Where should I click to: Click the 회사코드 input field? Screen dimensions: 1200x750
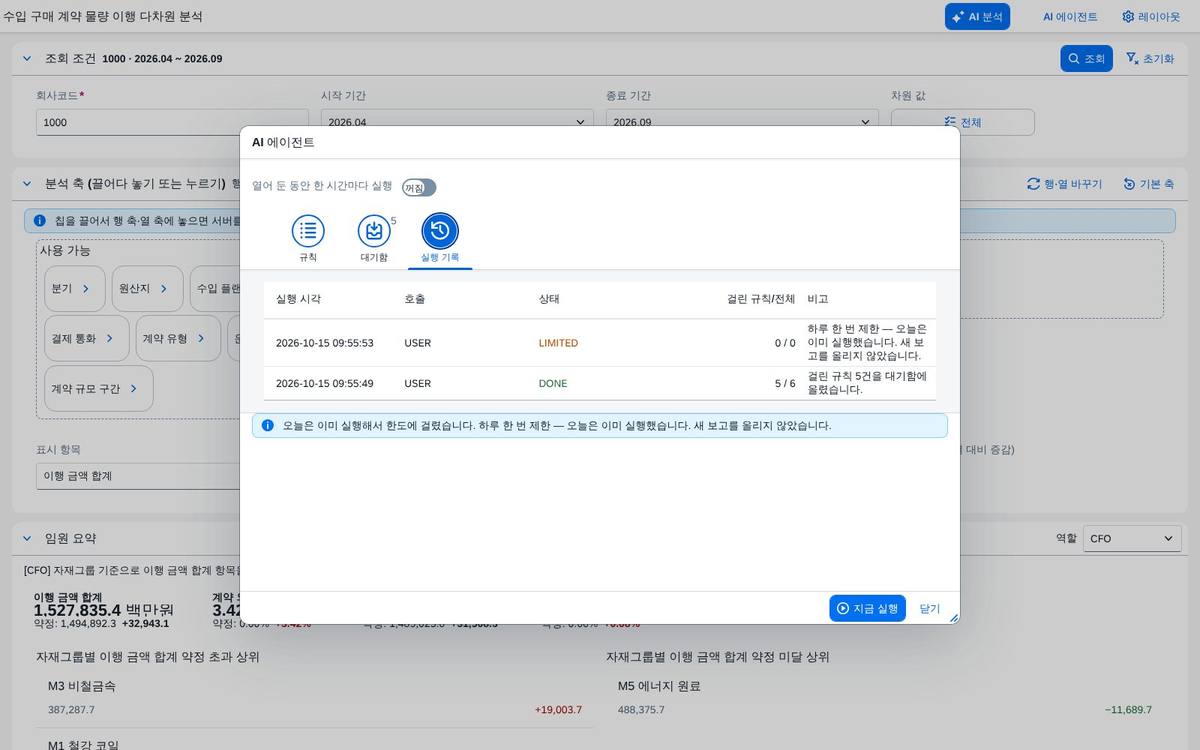(172, 122)
